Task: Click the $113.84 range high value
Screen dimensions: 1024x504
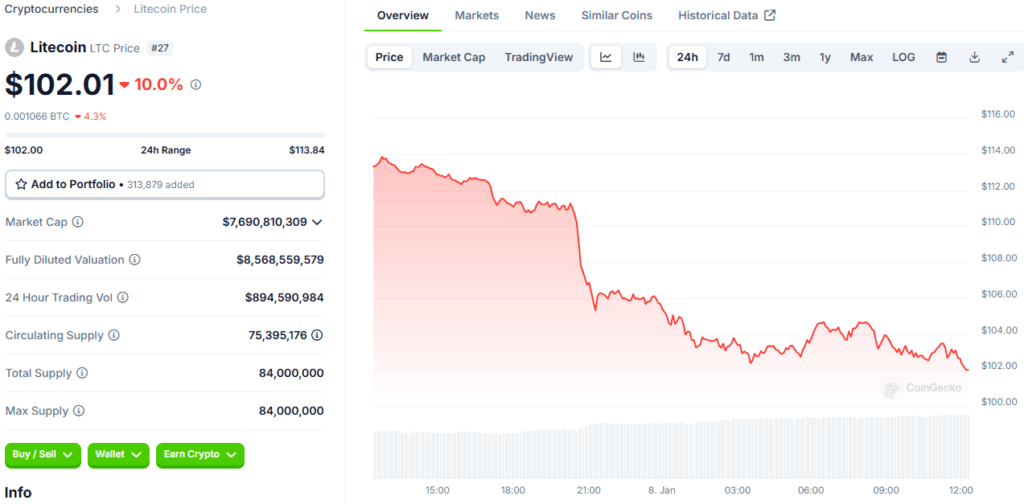Action: pyautogui.click(x=307, y=150)
